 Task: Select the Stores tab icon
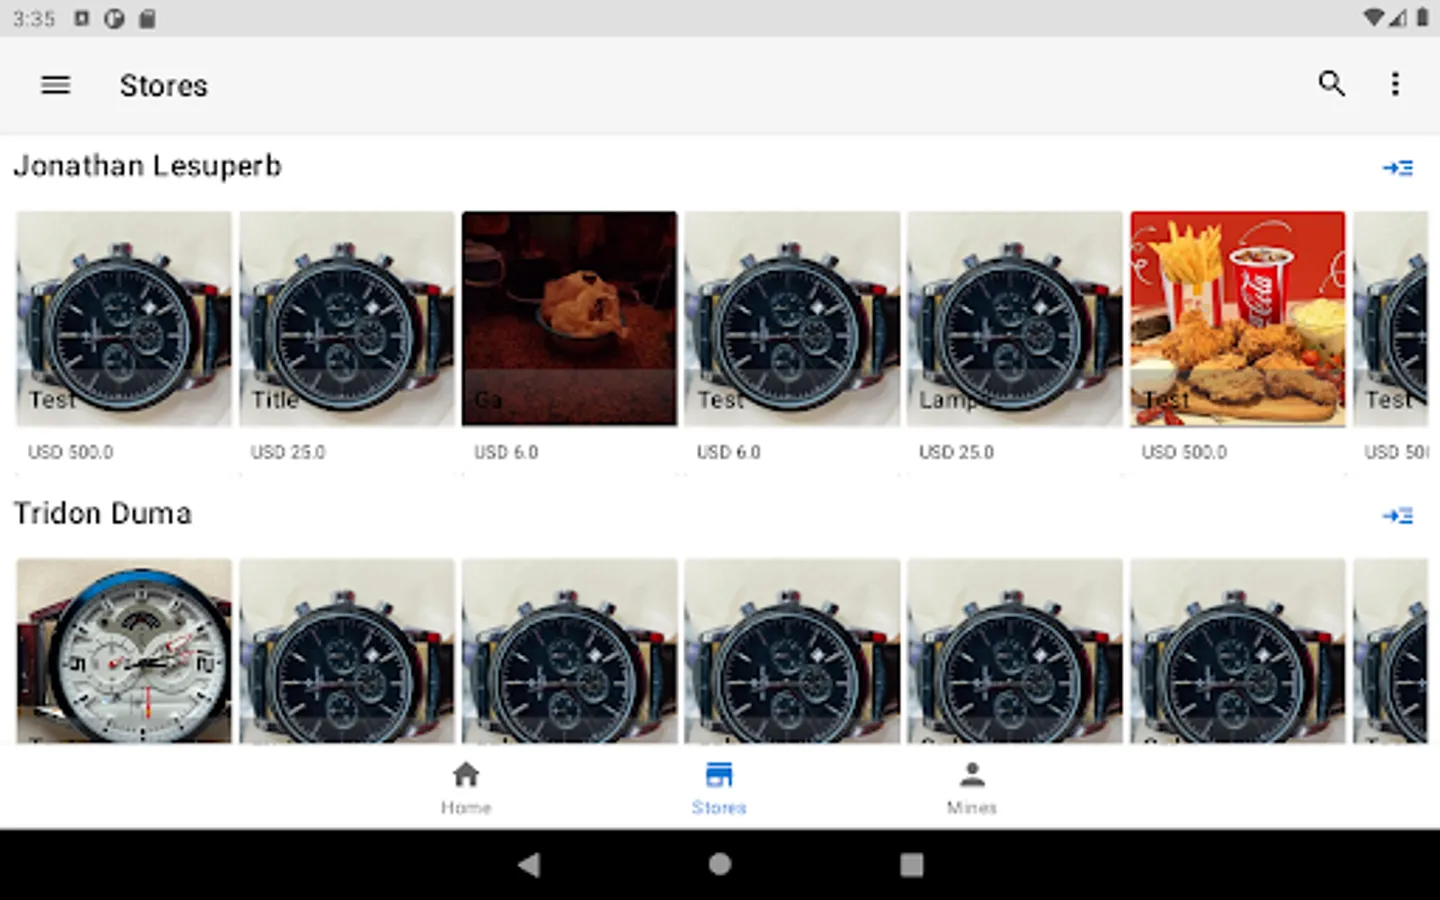tap(719, 772)
